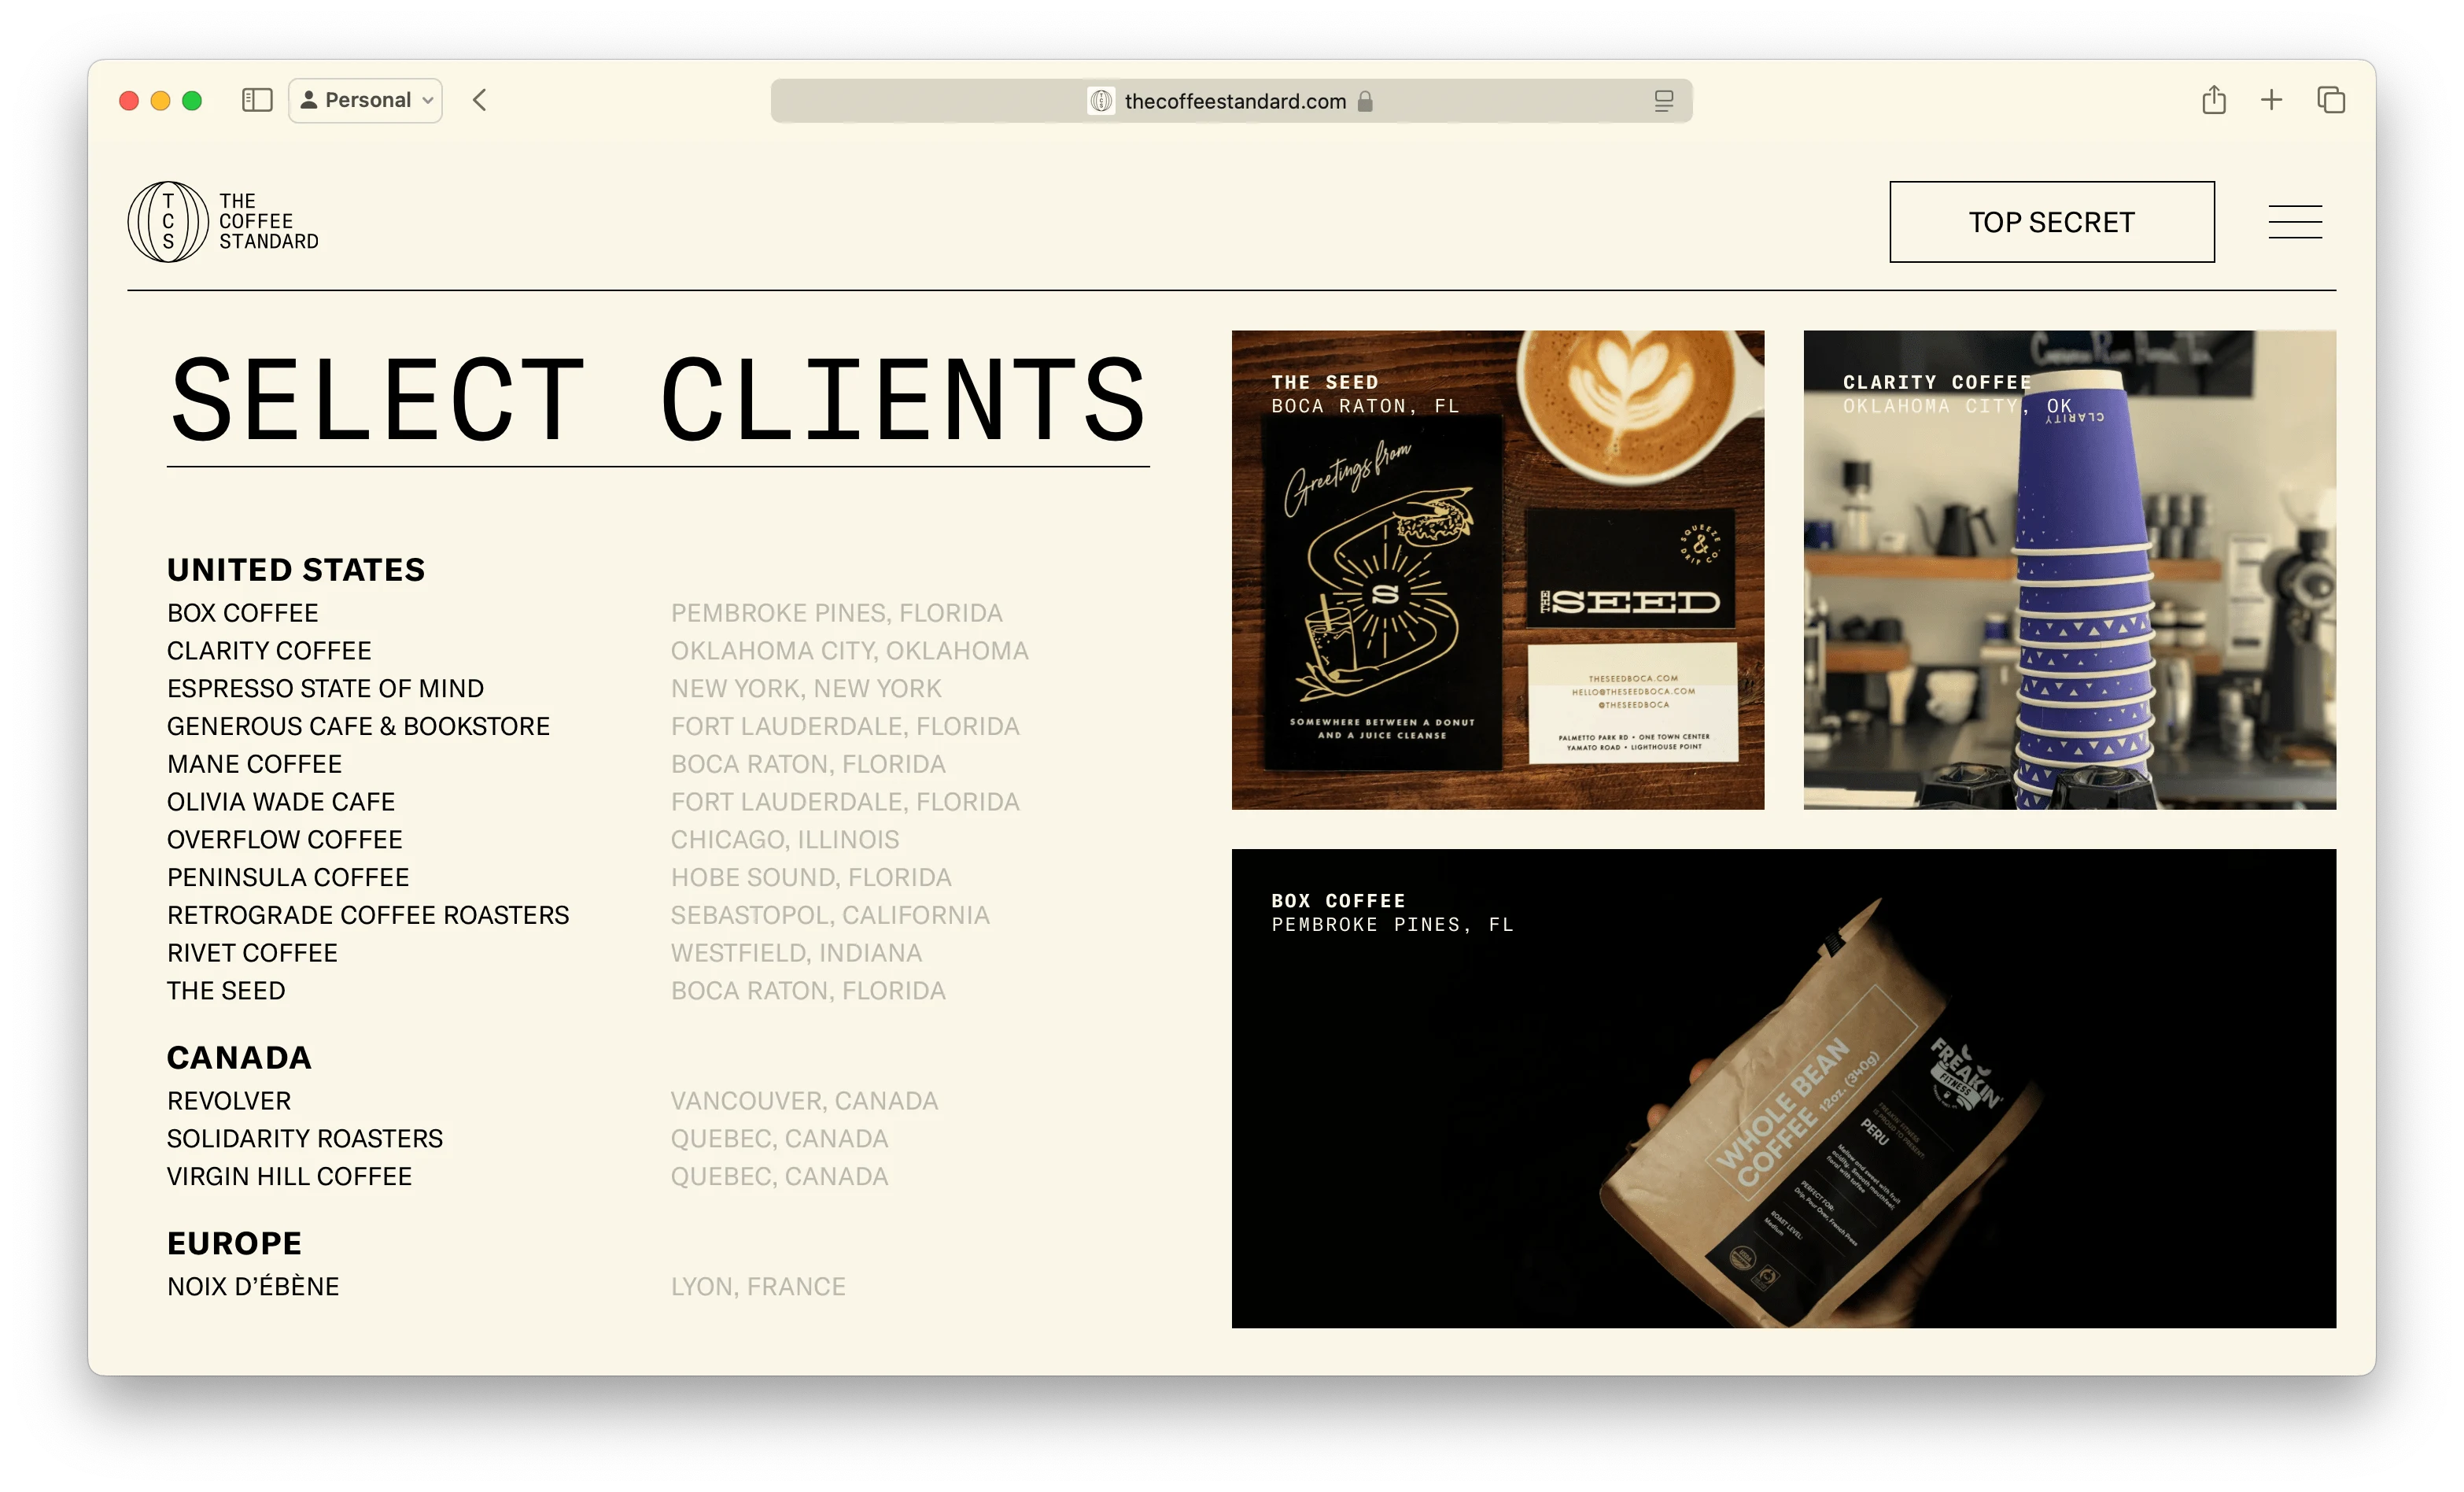Click the BOX COFFEE client name
Screen dimensions: 2464x1492
[x=243, y=613]
